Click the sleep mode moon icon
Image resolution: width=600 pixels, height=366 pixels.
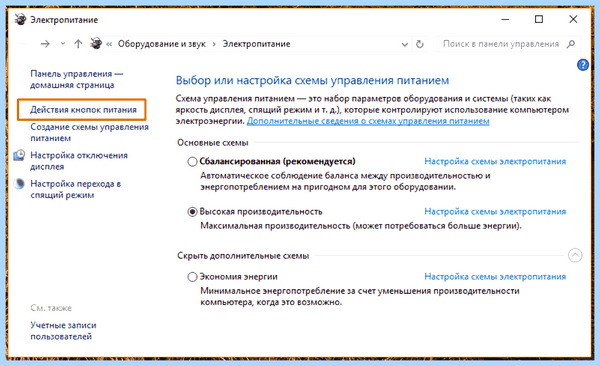19,184
